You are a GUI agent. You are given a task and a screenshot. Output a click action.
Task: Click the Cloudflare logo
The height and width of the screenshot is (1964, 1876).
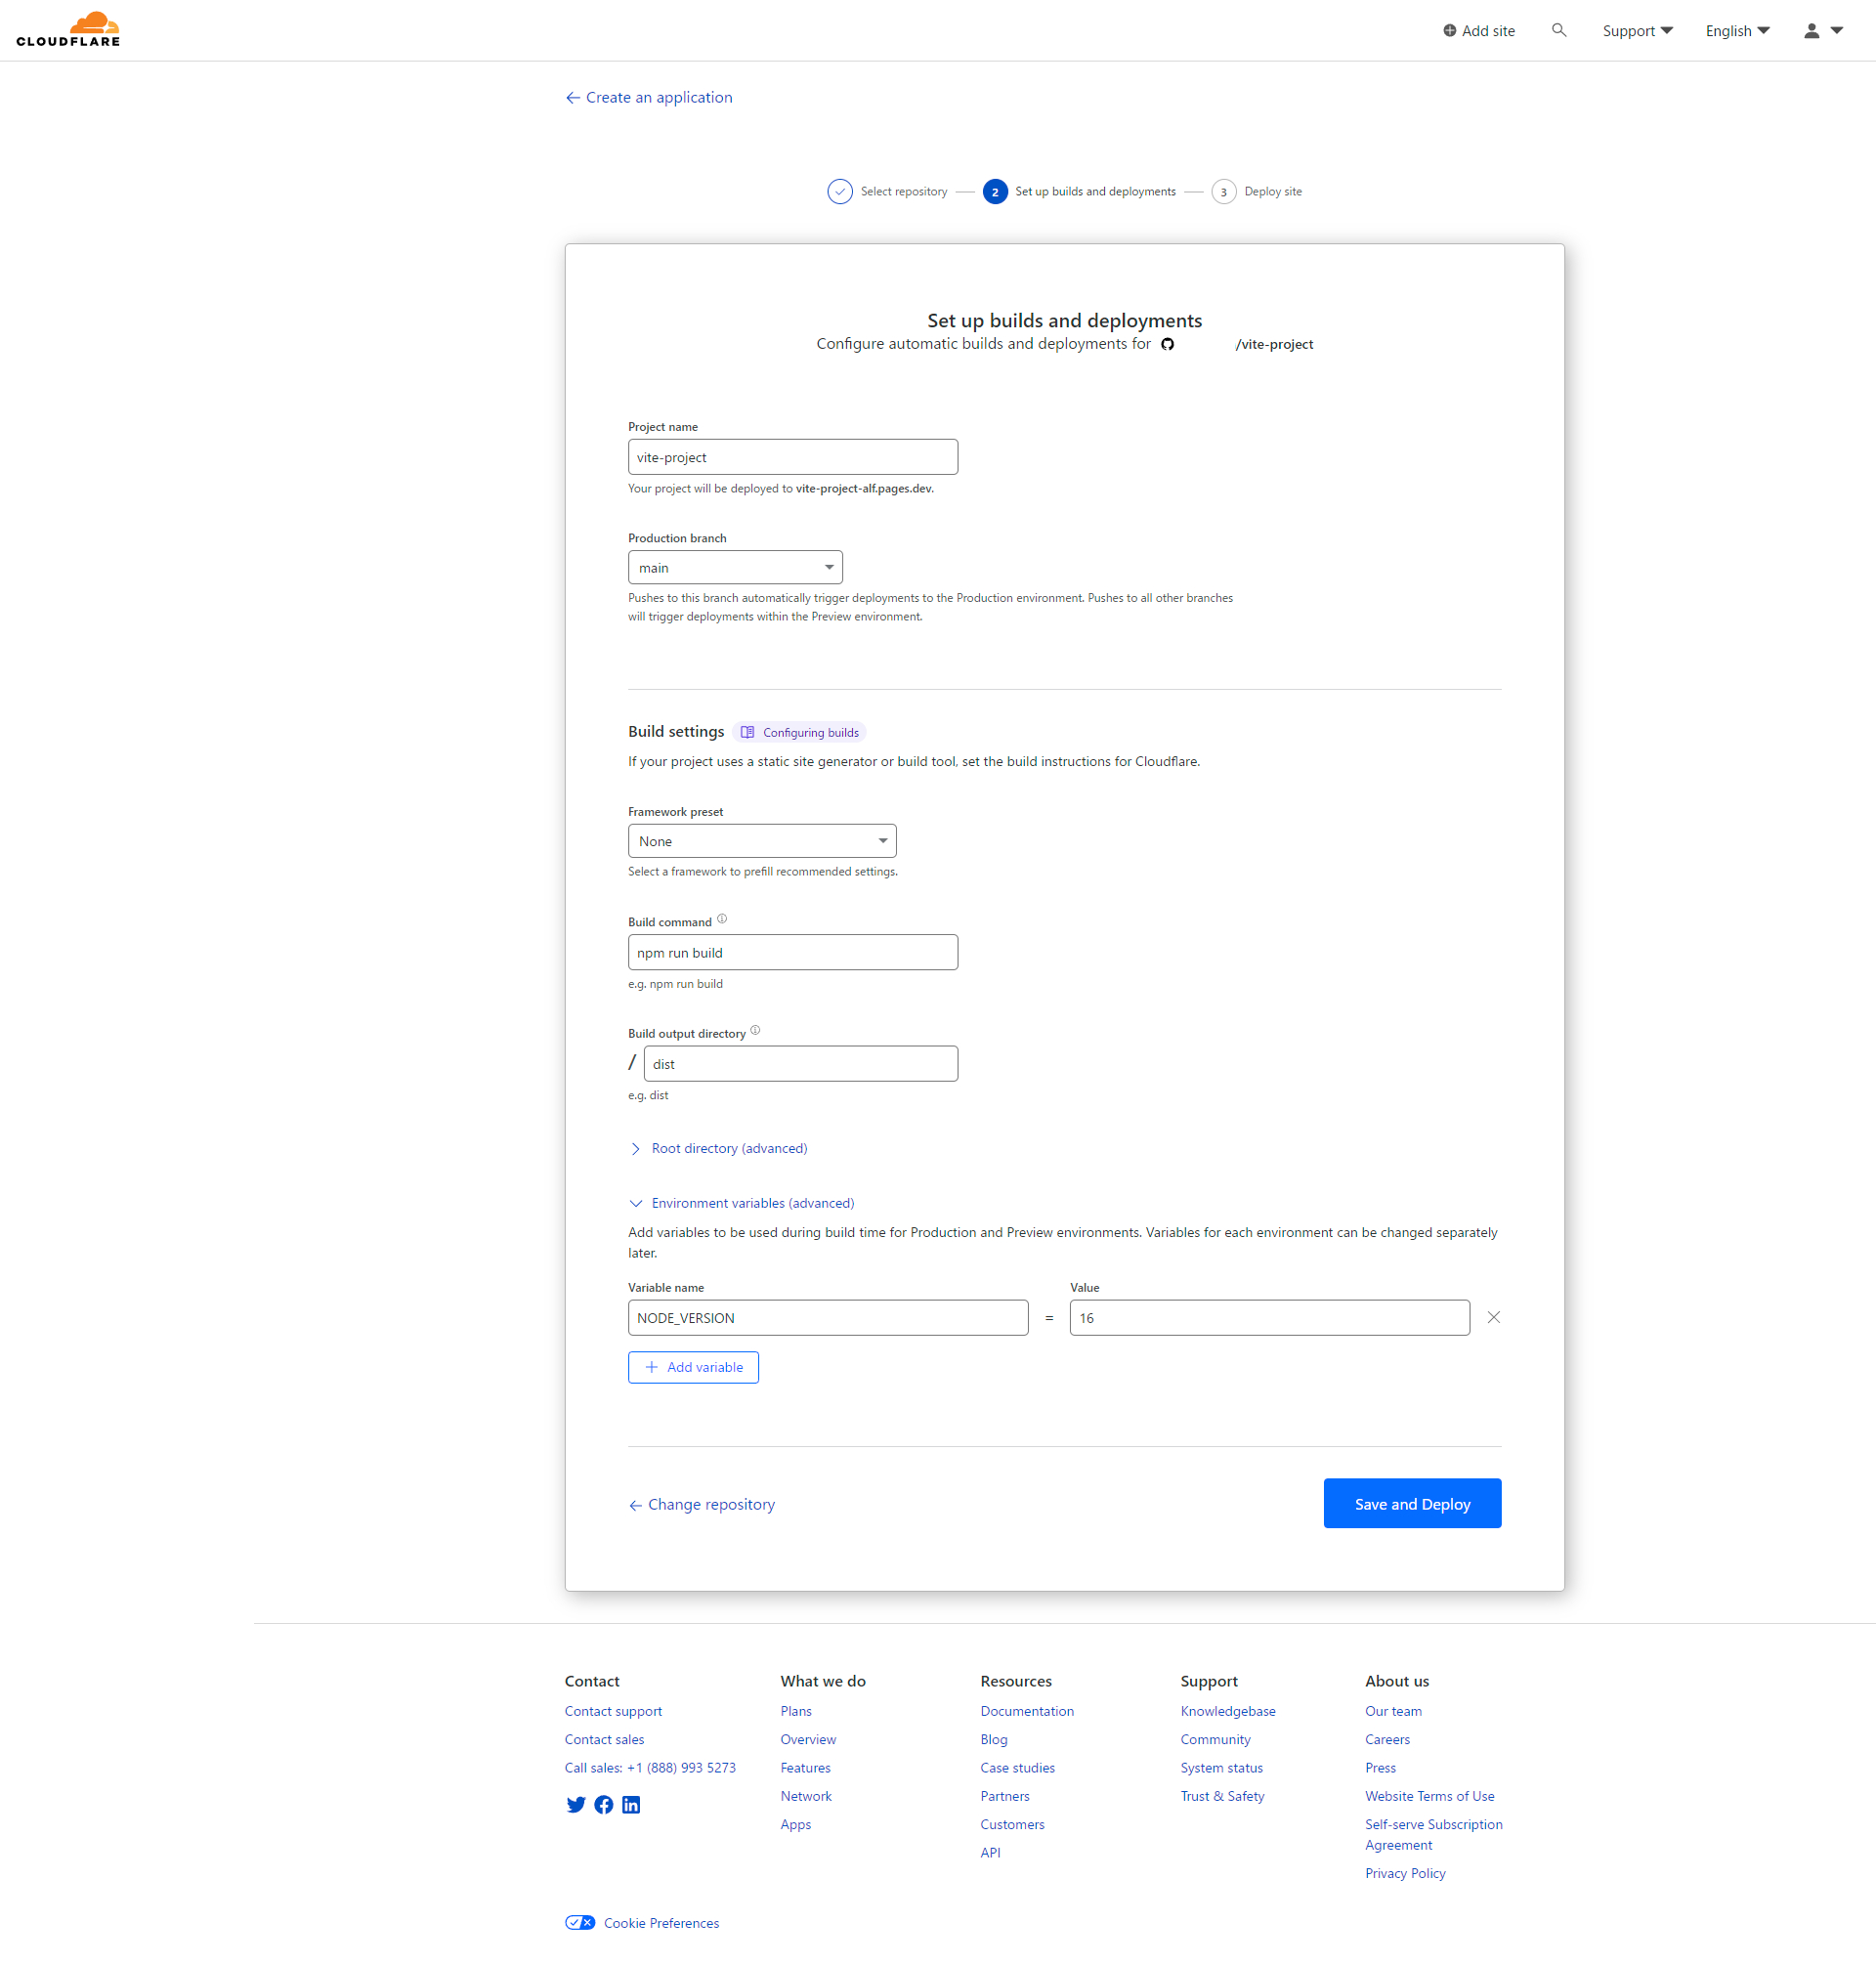pyautogui.click(x=68, y=29)
